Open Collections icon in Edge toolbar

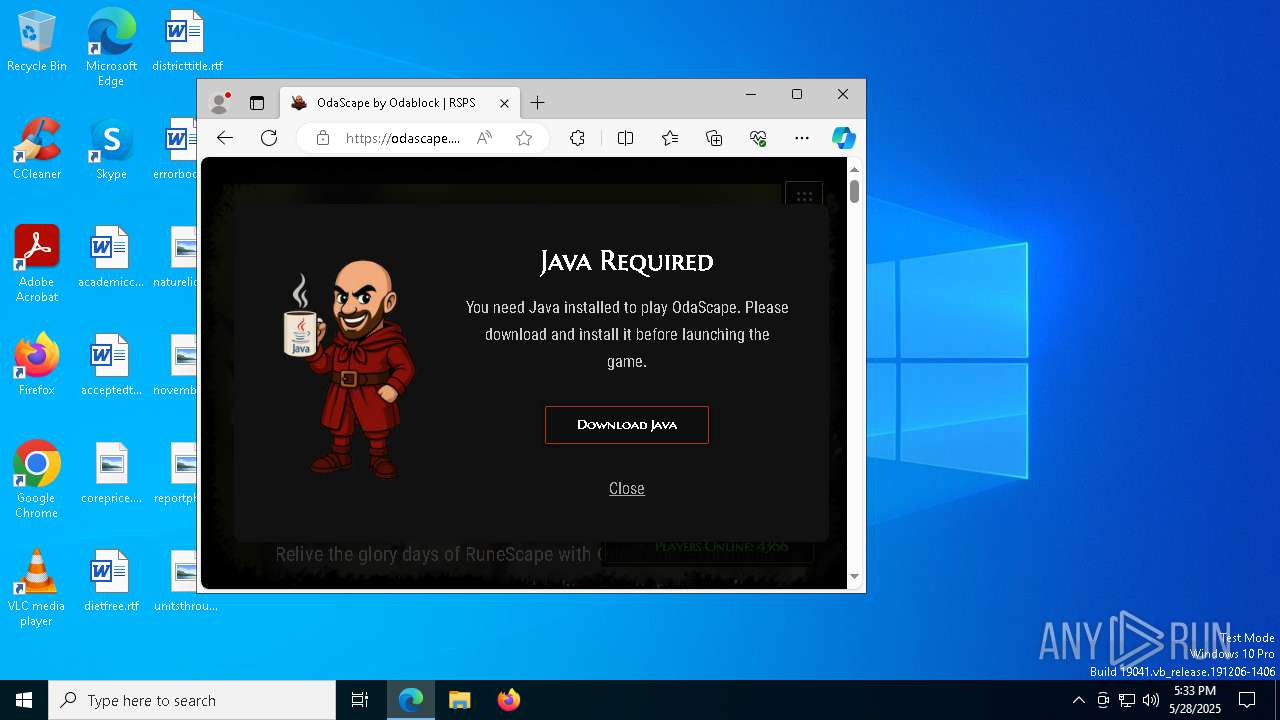pos(714,138)
